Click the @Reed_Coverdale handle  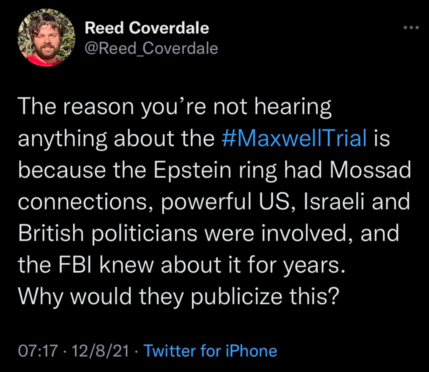click(x=151, y=49)
